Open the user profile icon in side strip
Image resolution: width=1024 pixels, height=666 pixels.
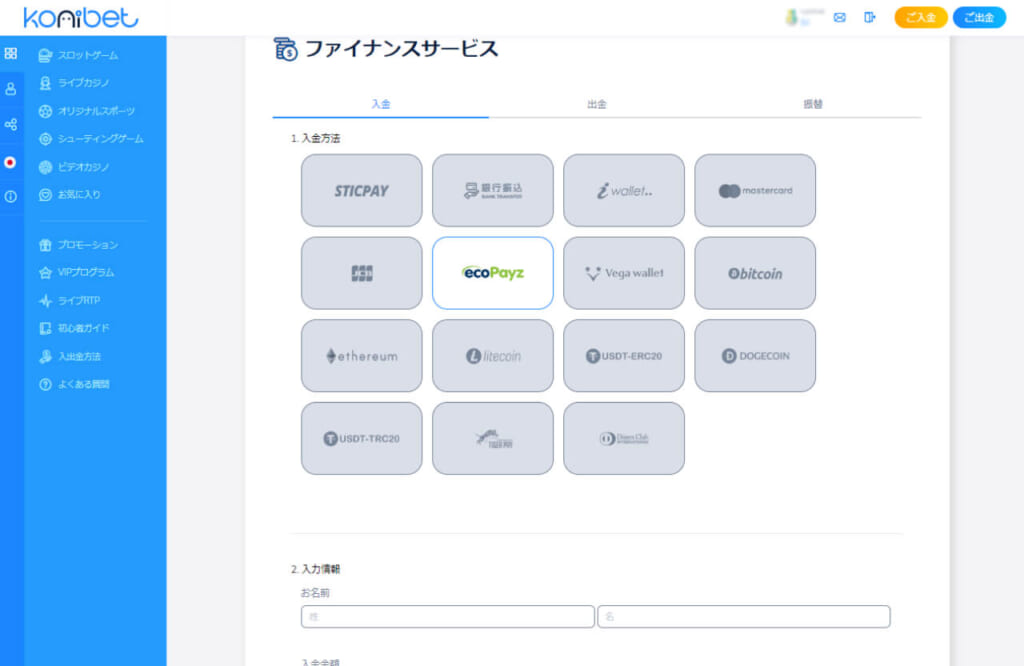click(x=10, y=89)
